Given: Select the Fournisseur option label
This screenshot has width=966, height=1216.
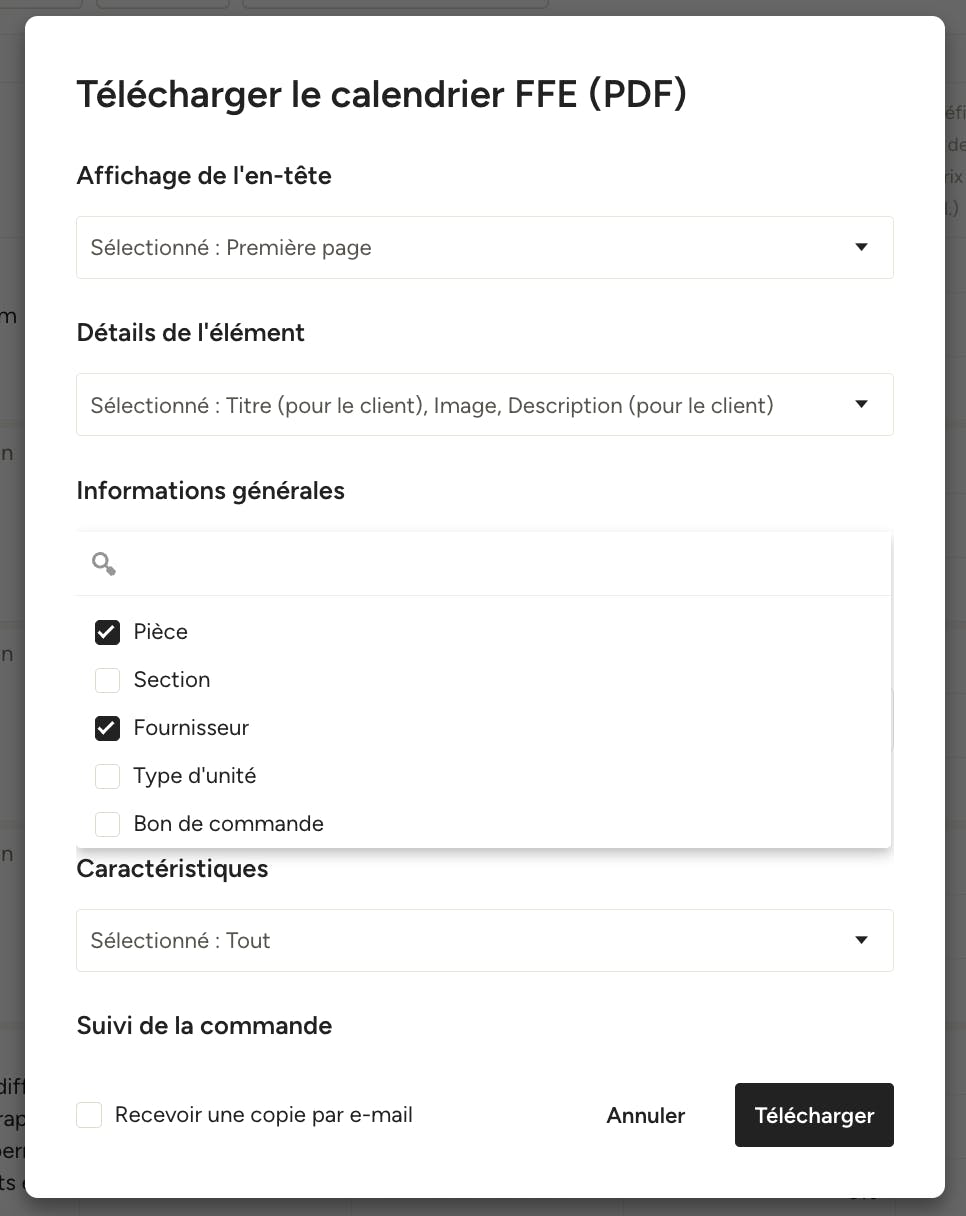Looking at the screenshot, I should pyautogui.click(x=191, y=728).
